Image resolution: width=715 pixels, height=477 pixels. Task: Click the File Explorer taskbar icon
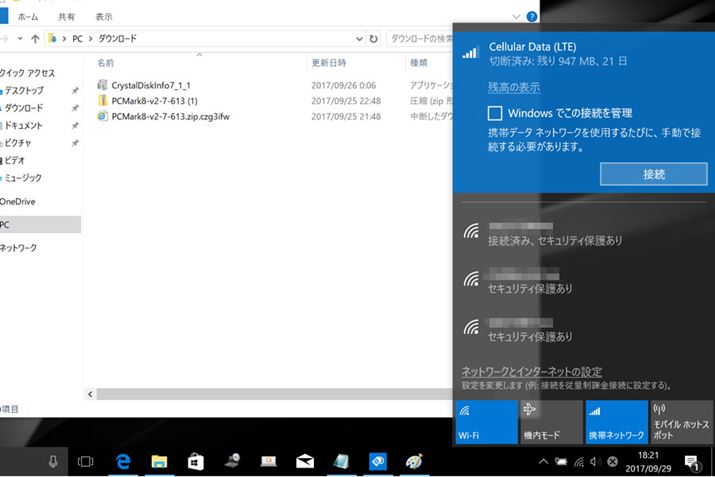point(159,461)
